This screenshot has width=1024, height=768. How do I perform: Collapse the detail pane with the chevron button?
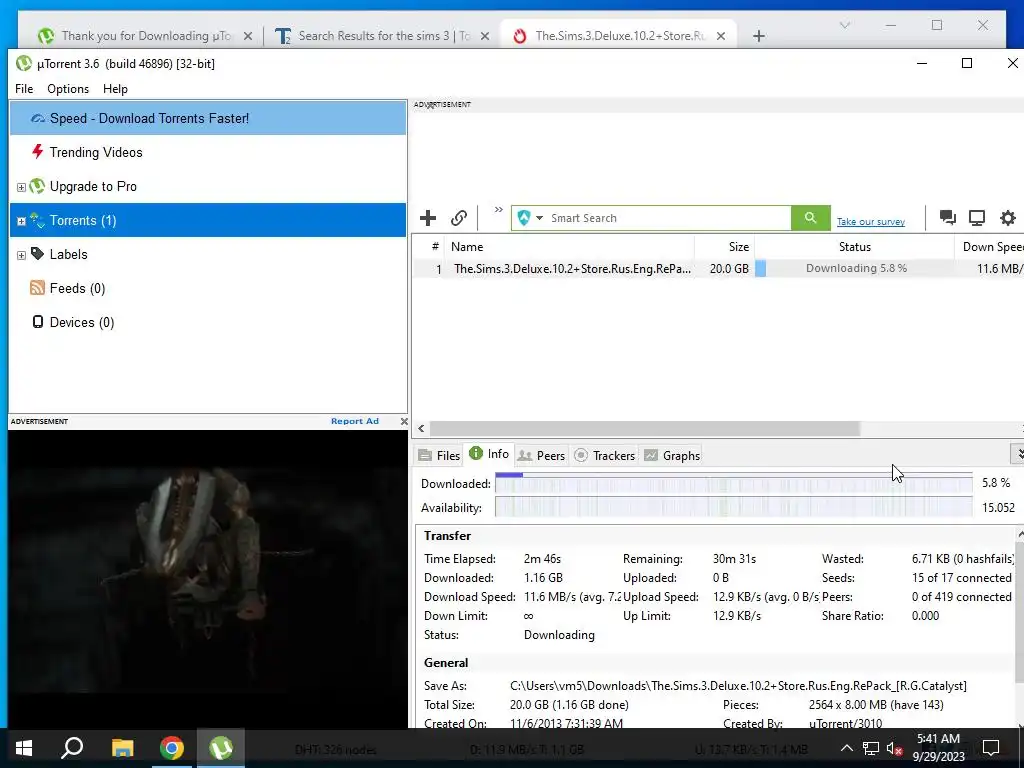1017,453
